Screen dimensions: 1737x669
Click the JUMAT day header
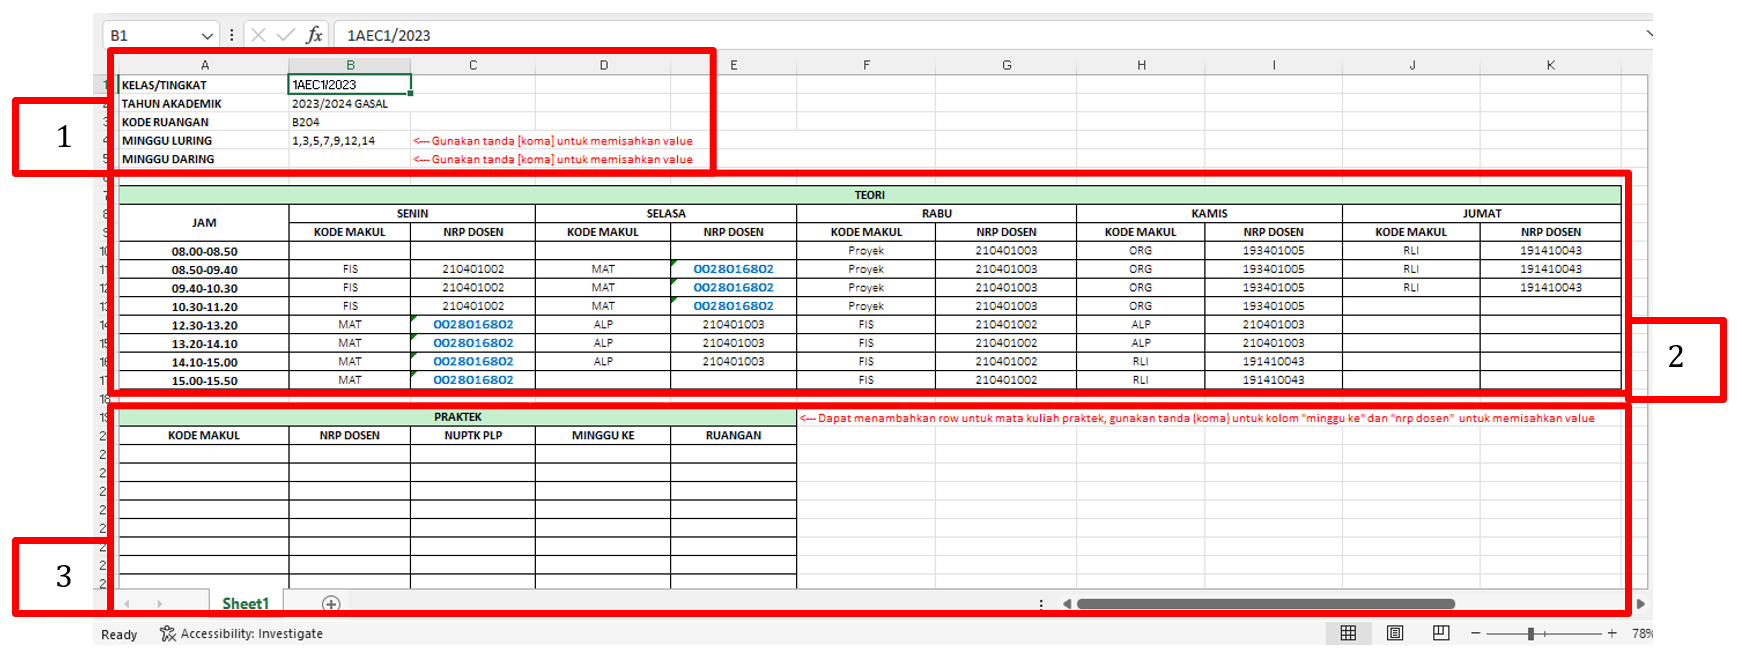(1481, 213)
